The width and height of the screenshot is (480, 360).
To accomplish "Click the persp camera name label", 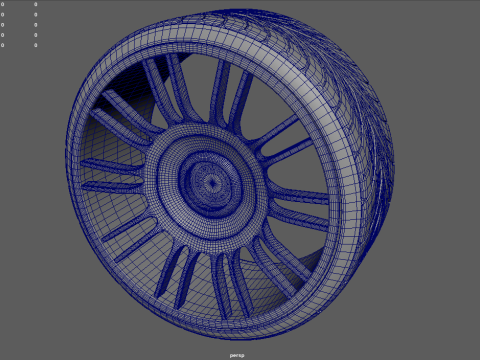I will 237,355.
